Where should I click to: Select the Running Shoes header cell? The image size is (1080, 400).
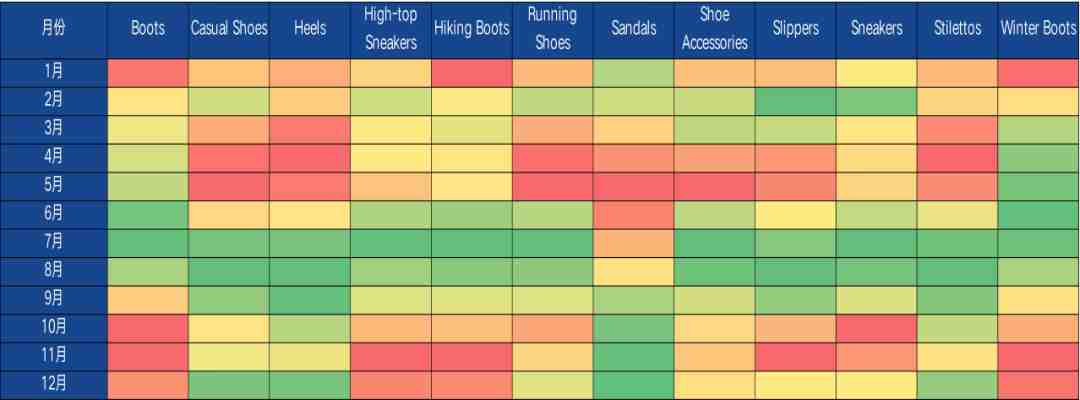click(x=552, y=30)
